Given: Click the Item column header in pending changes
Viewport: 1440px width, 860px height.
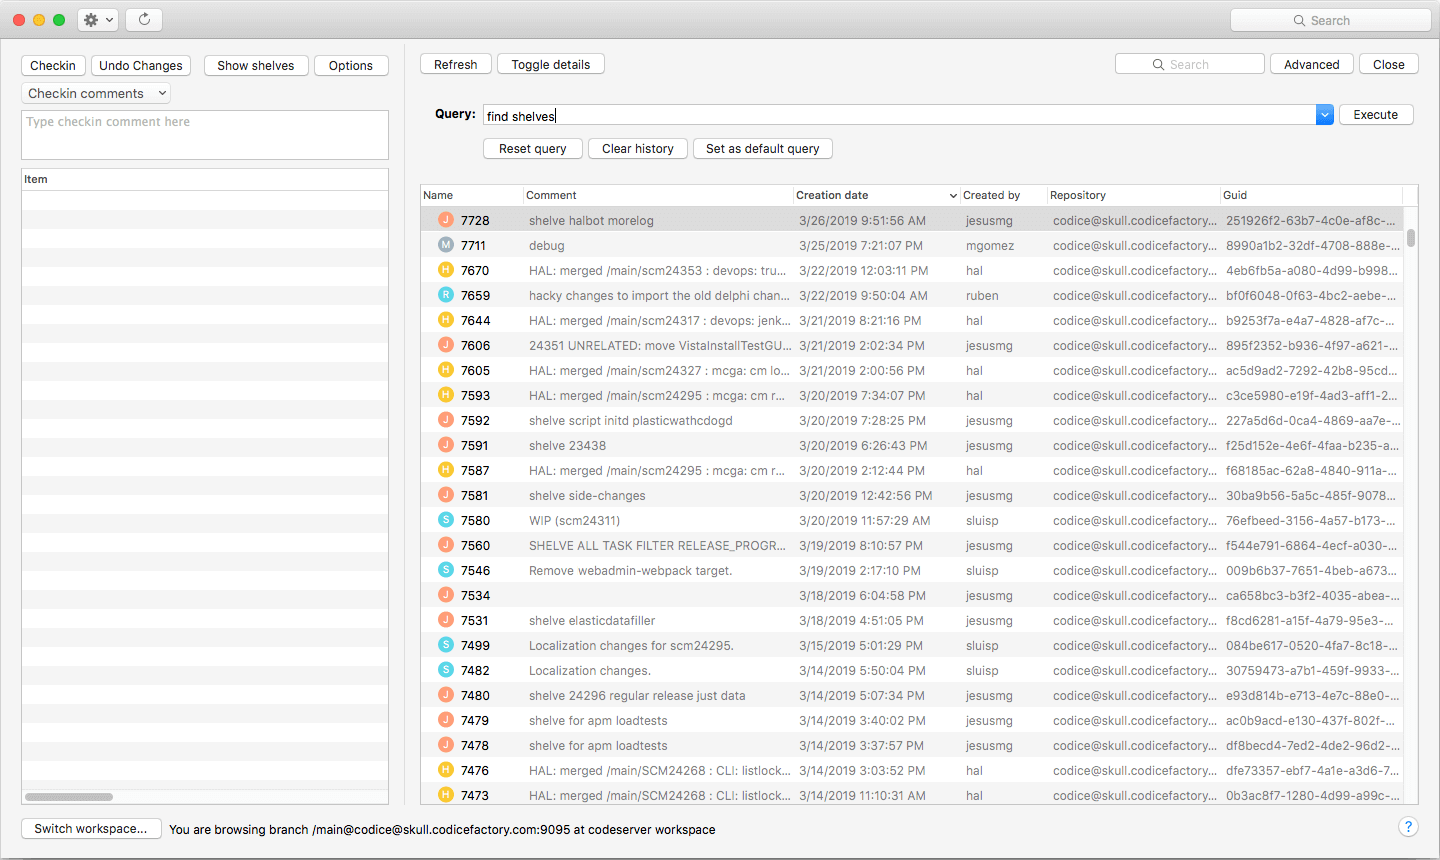Looking at the screenshot, I should click(205, 179).
